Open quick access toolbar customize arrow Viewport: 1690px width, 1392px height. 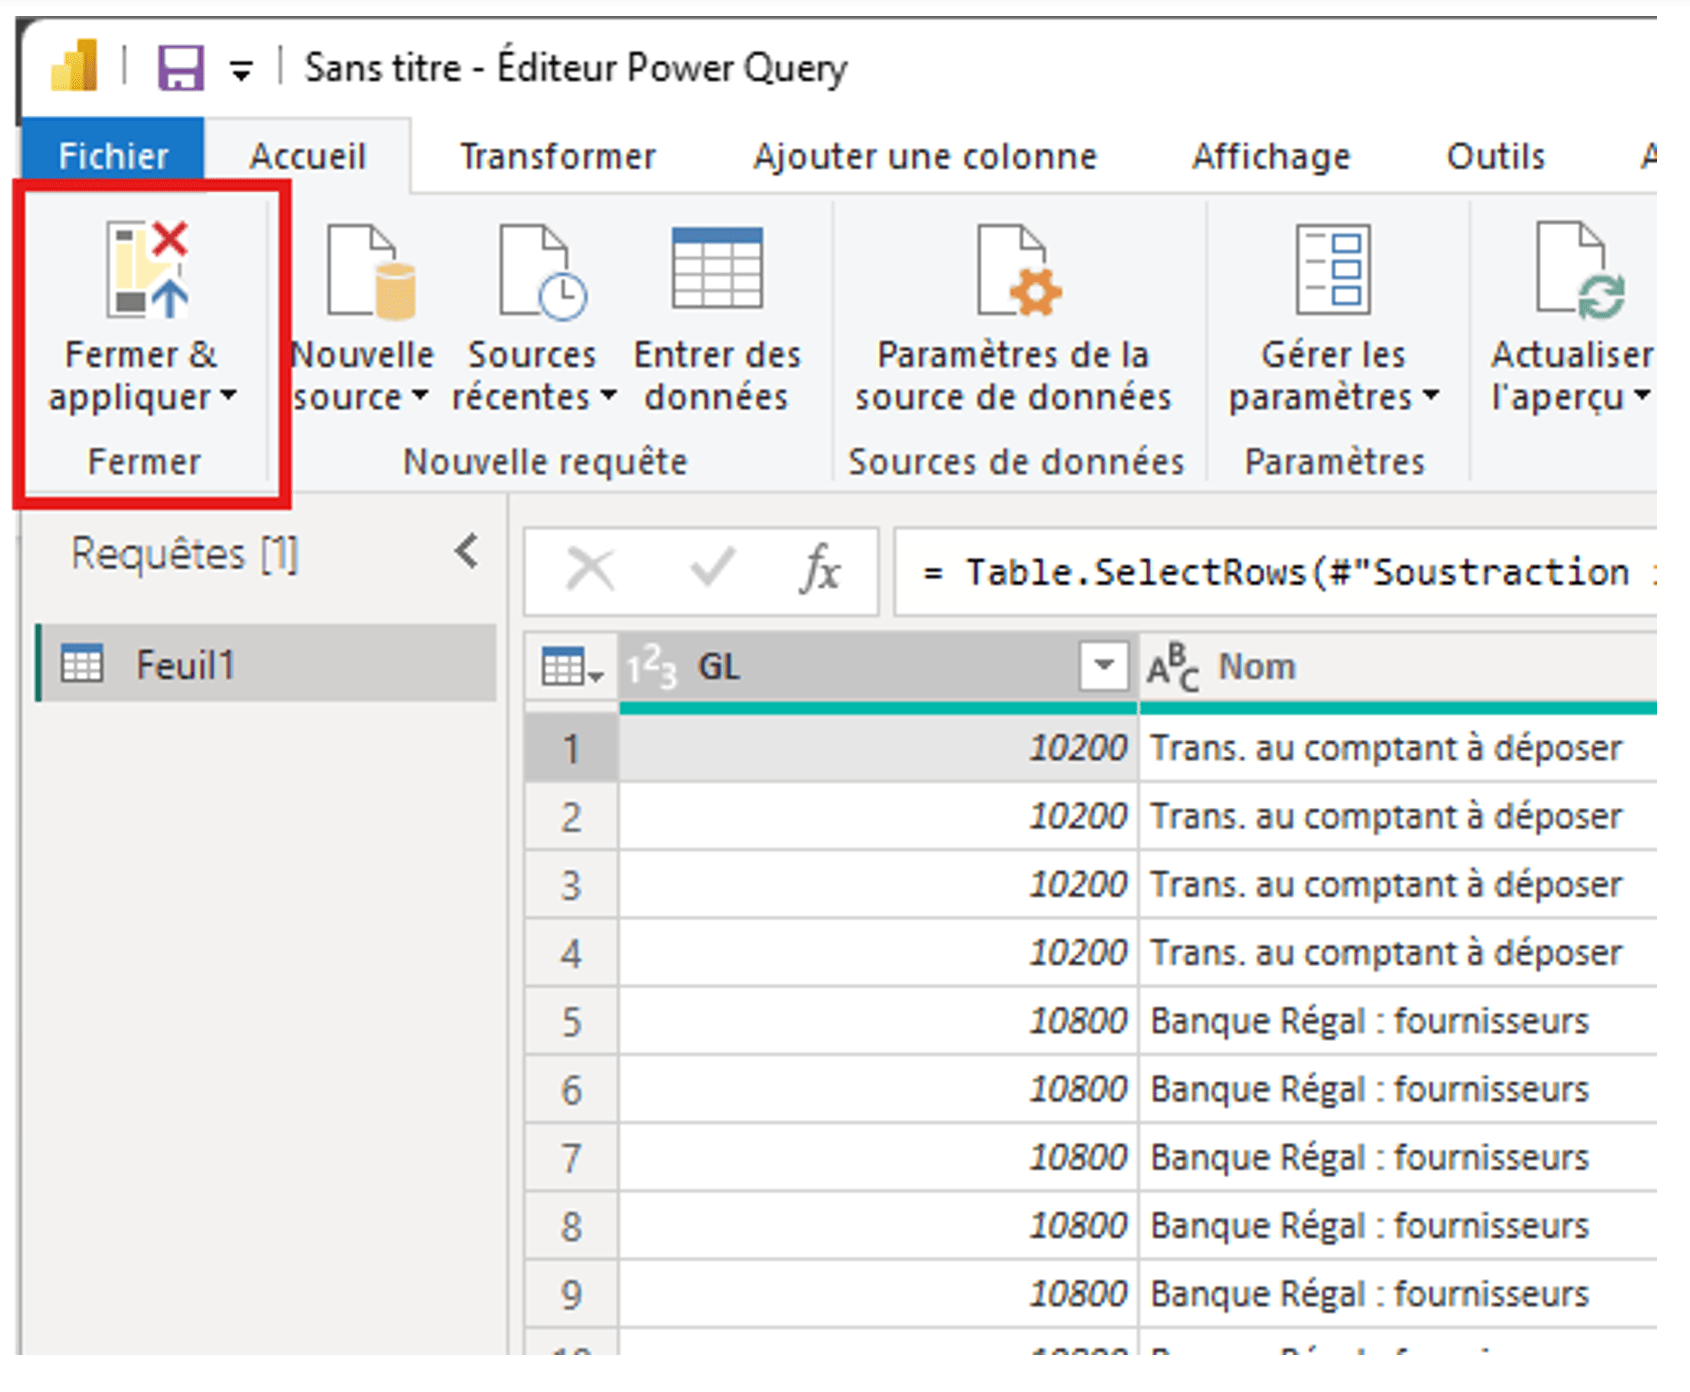pyautogui.click(x=241, y=71)
